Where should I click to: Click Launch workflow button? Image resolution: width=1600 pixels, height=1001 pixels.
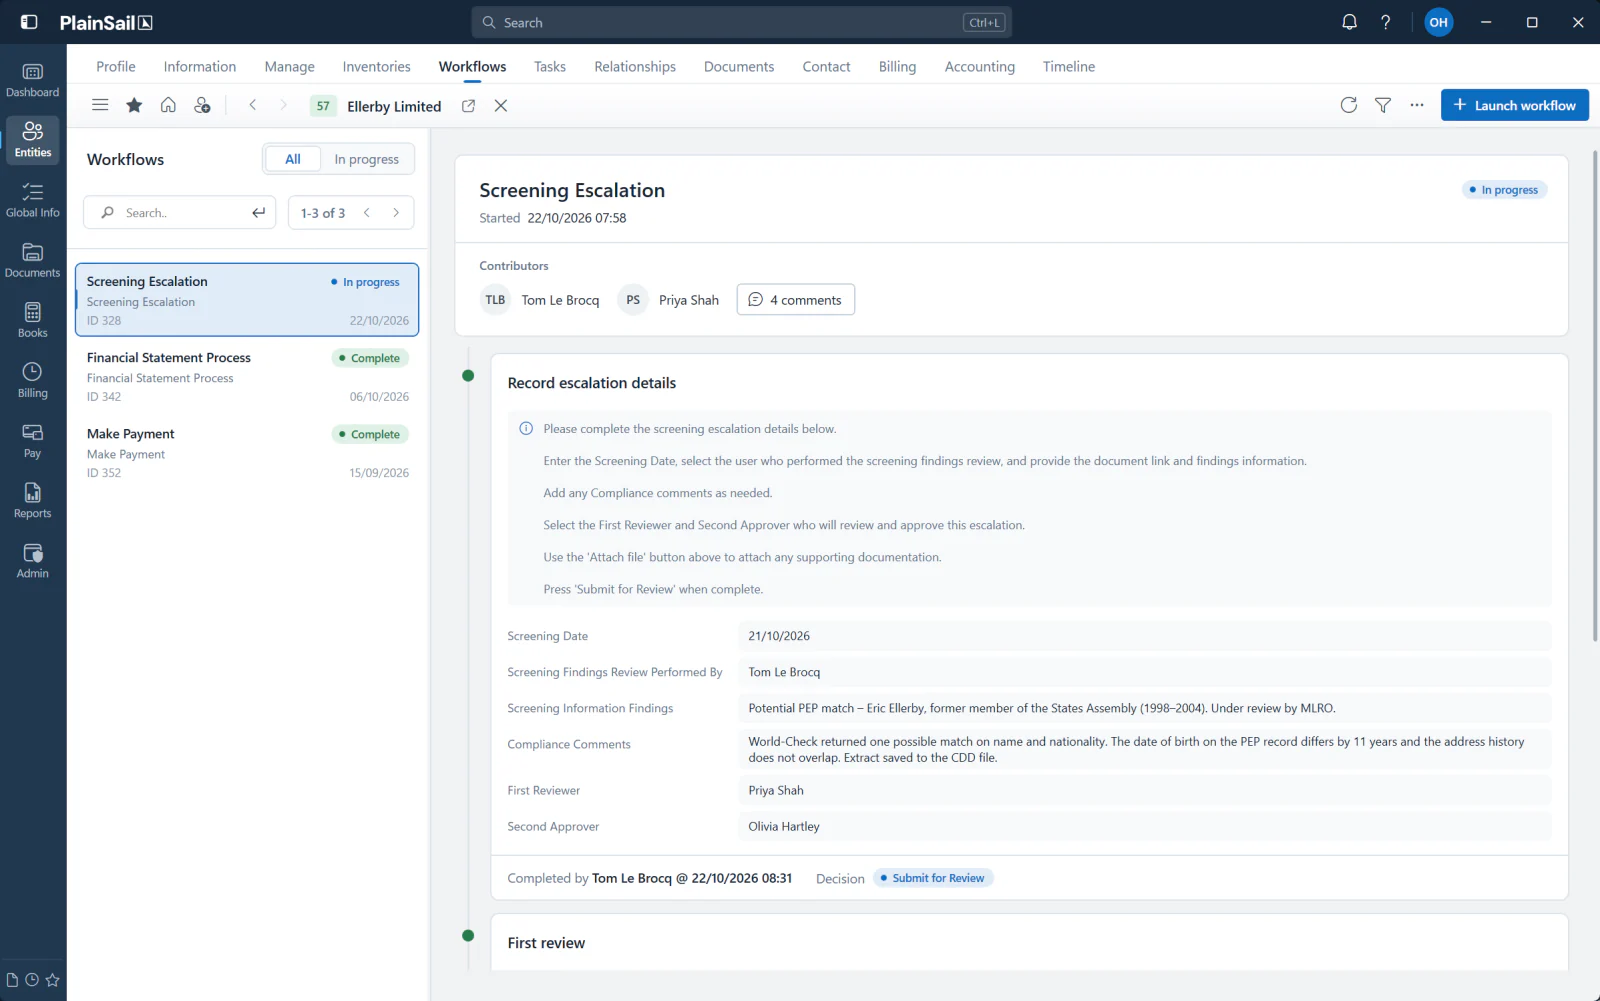(x=1515, y=105)
